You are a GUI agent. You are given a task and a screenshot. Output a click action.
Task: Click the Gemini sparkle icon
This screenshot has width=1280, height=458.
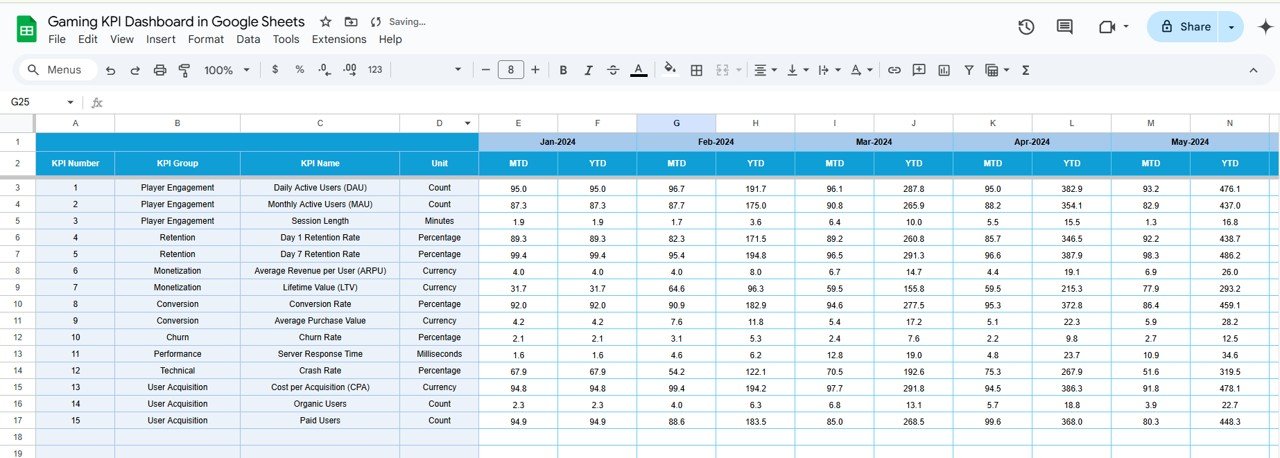[x=1265, y=27]
